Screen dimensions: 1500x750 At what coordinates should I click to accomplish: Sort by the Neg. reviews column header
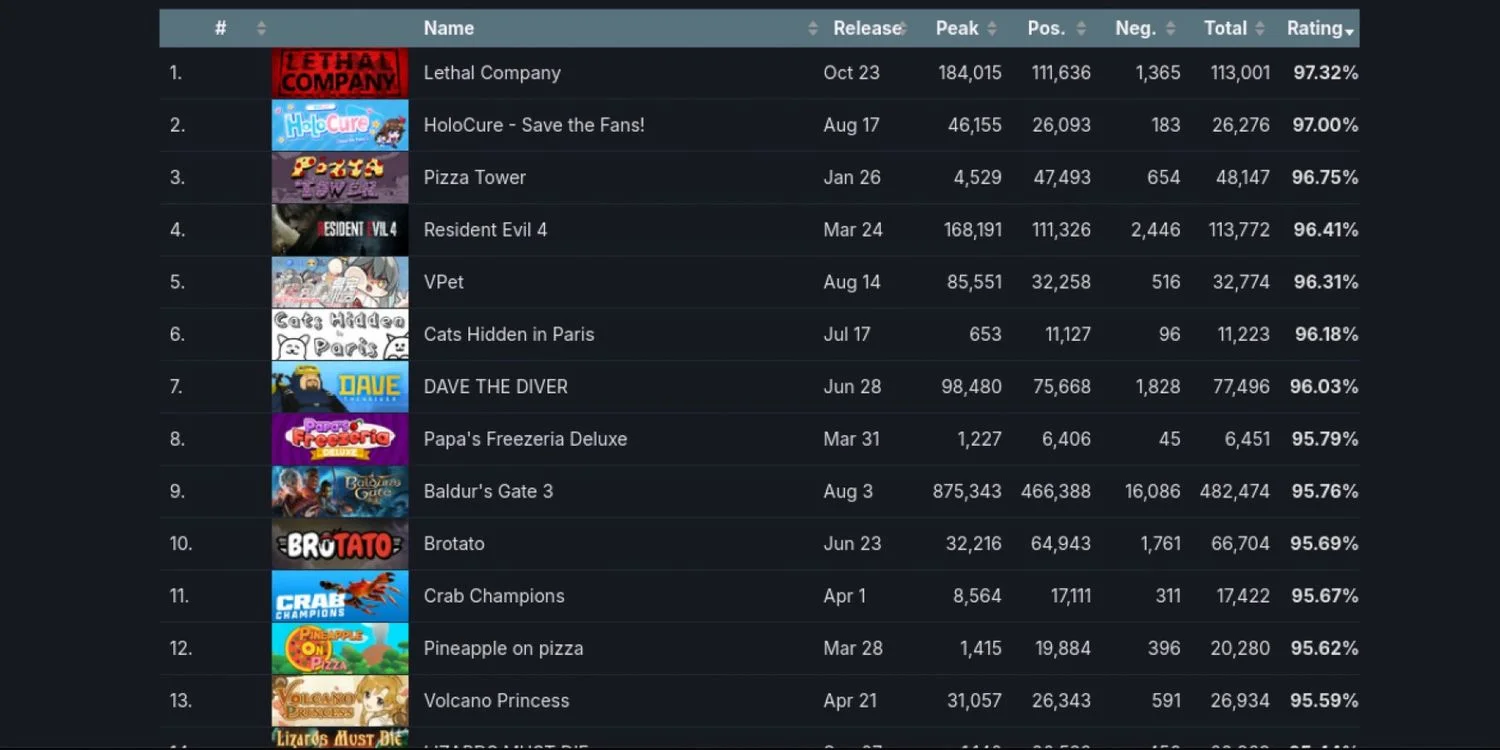tap(1135, 28)
